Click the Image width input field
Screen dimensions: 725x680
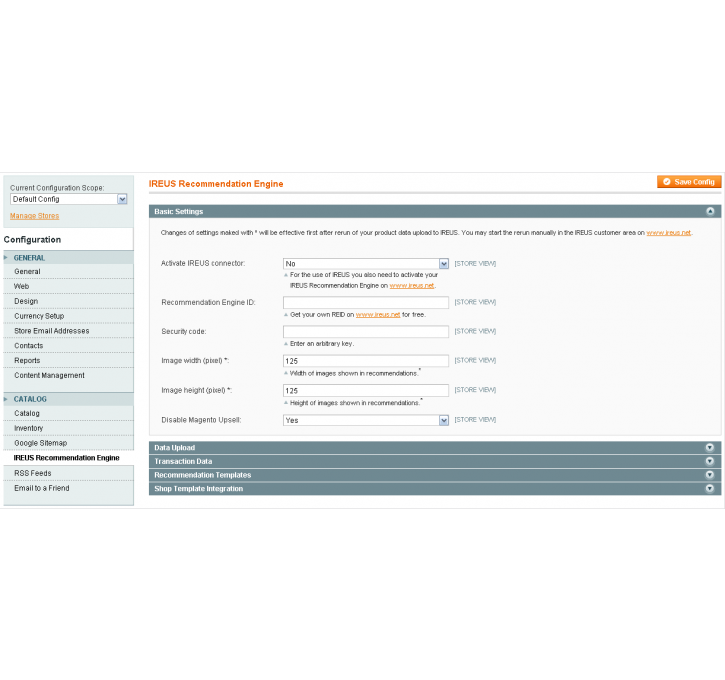(x=366, y=361)
